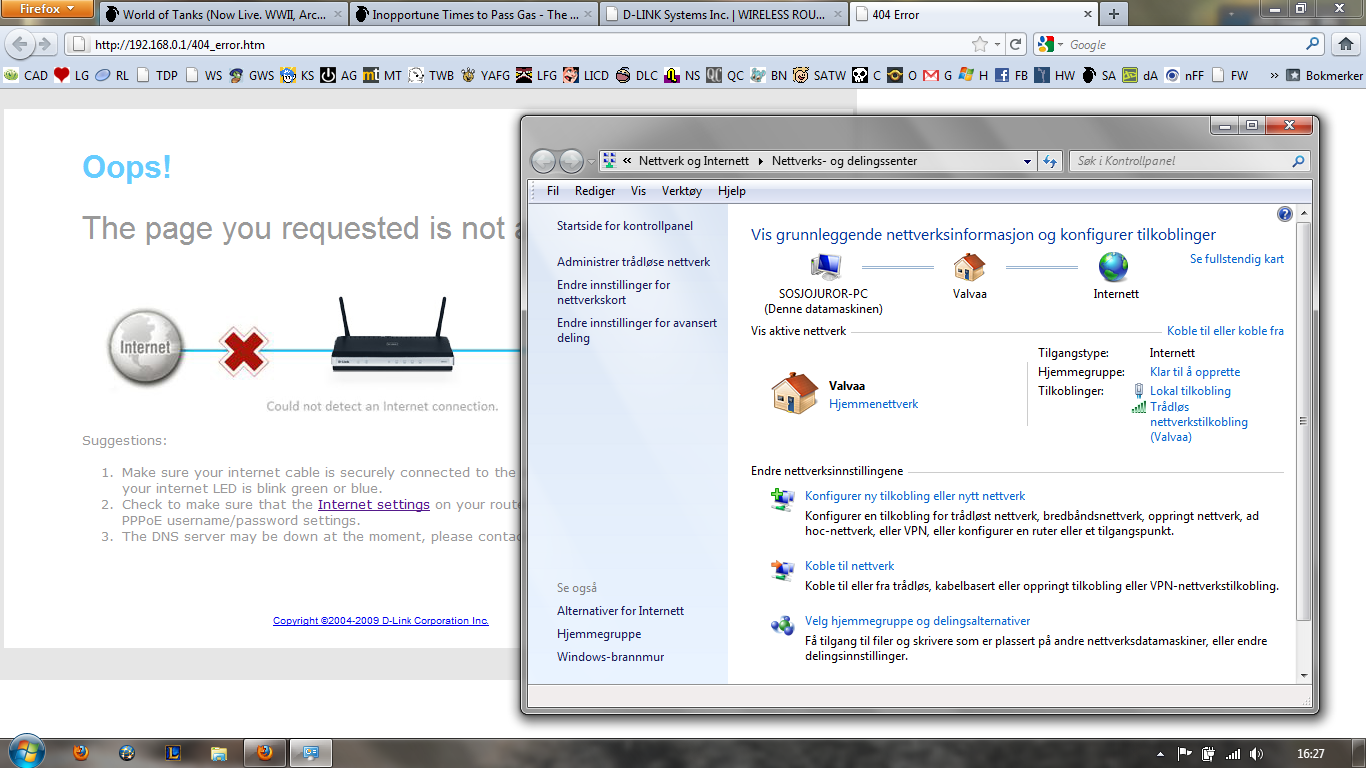Open the LICD bookmark
Viewport: 1366px width, 768px height.
coord(585,75)
